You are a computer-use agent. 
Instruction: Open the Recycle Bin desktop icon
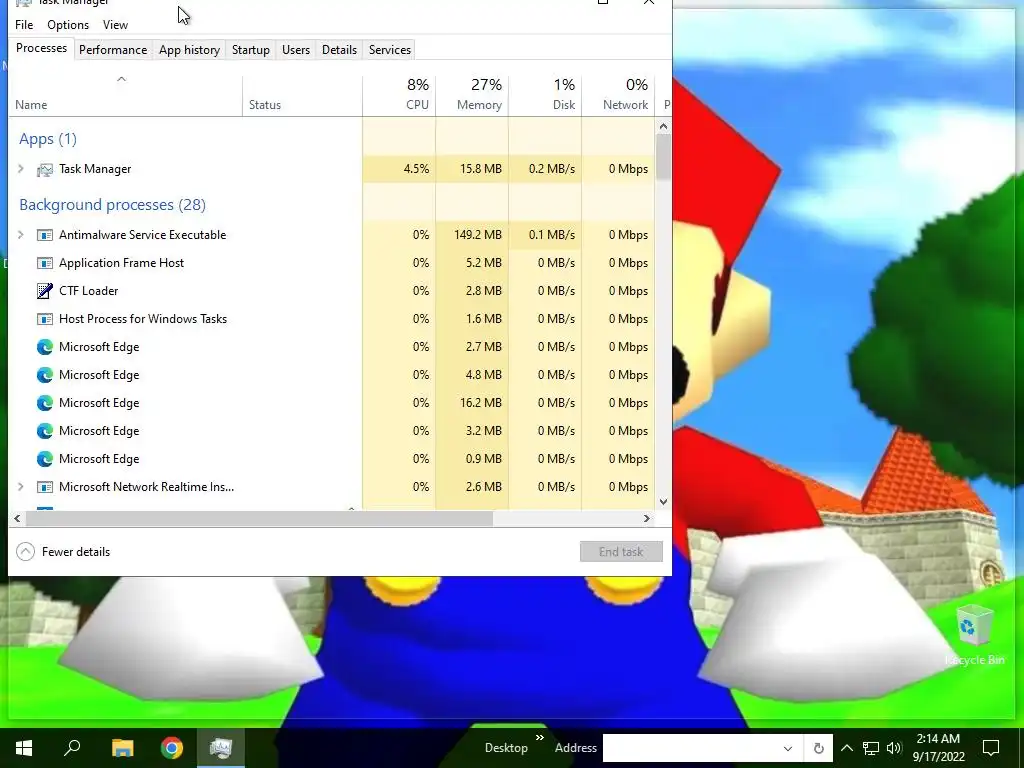coord(974,633)
